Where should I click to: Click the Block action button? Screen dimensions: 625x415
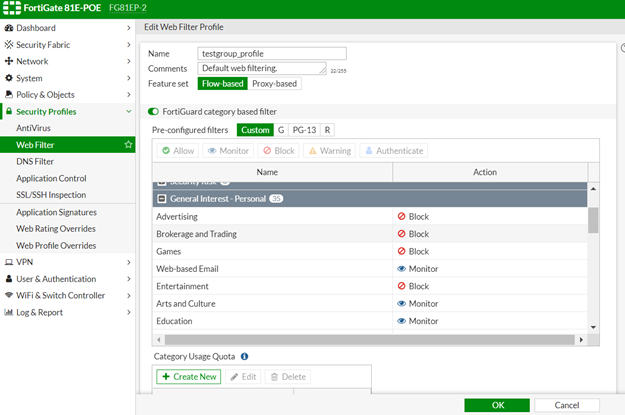pos(279,151)
